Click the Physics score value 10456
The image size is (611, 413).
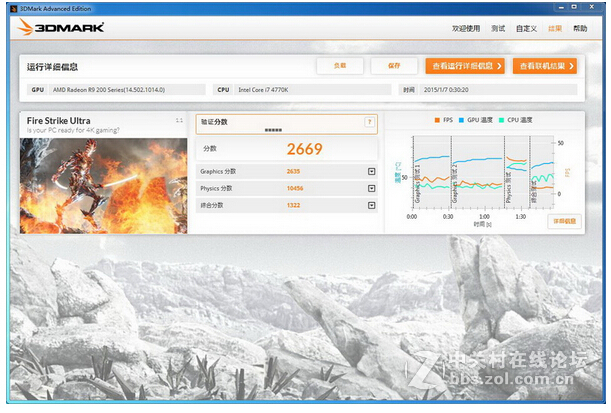295,189
